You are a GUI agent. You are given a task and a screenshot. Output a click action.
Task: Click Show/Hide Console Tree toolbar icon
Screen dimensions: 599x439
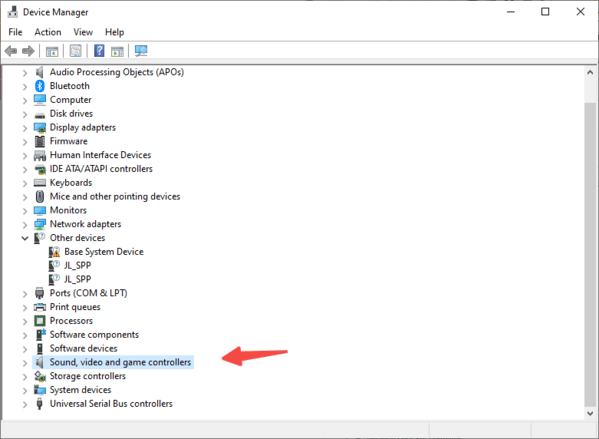click(52, 51)
